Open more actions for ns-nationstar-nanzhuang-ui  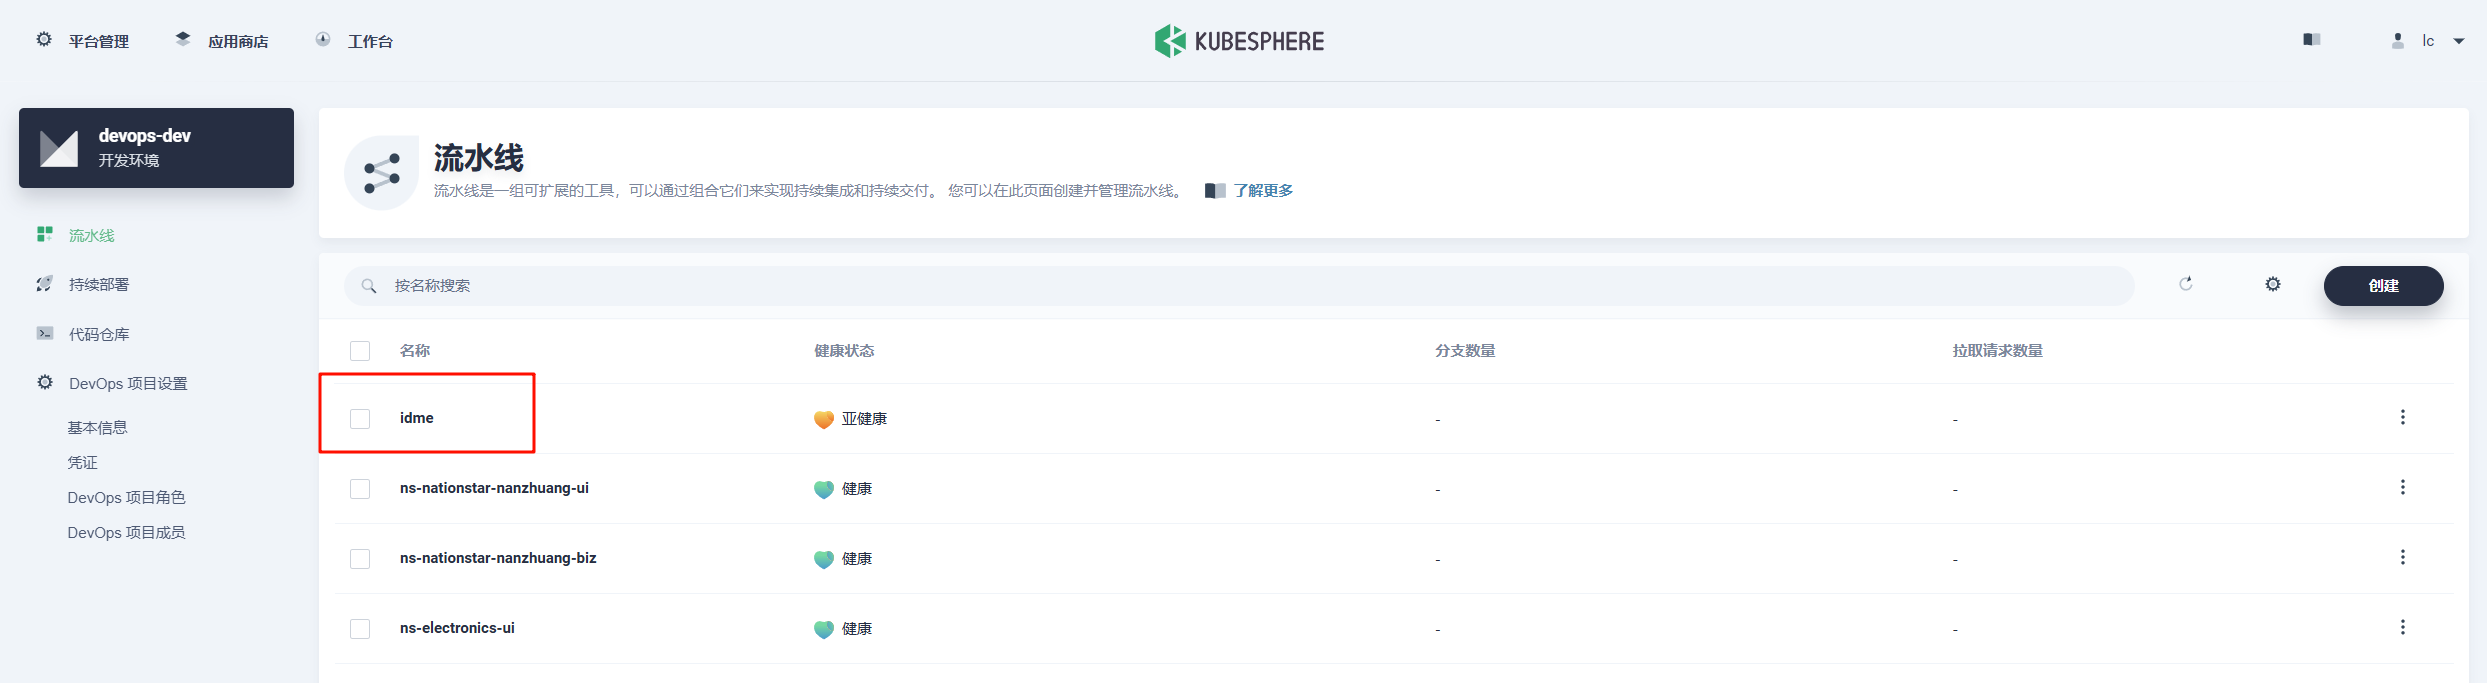tap(2402, 488)
